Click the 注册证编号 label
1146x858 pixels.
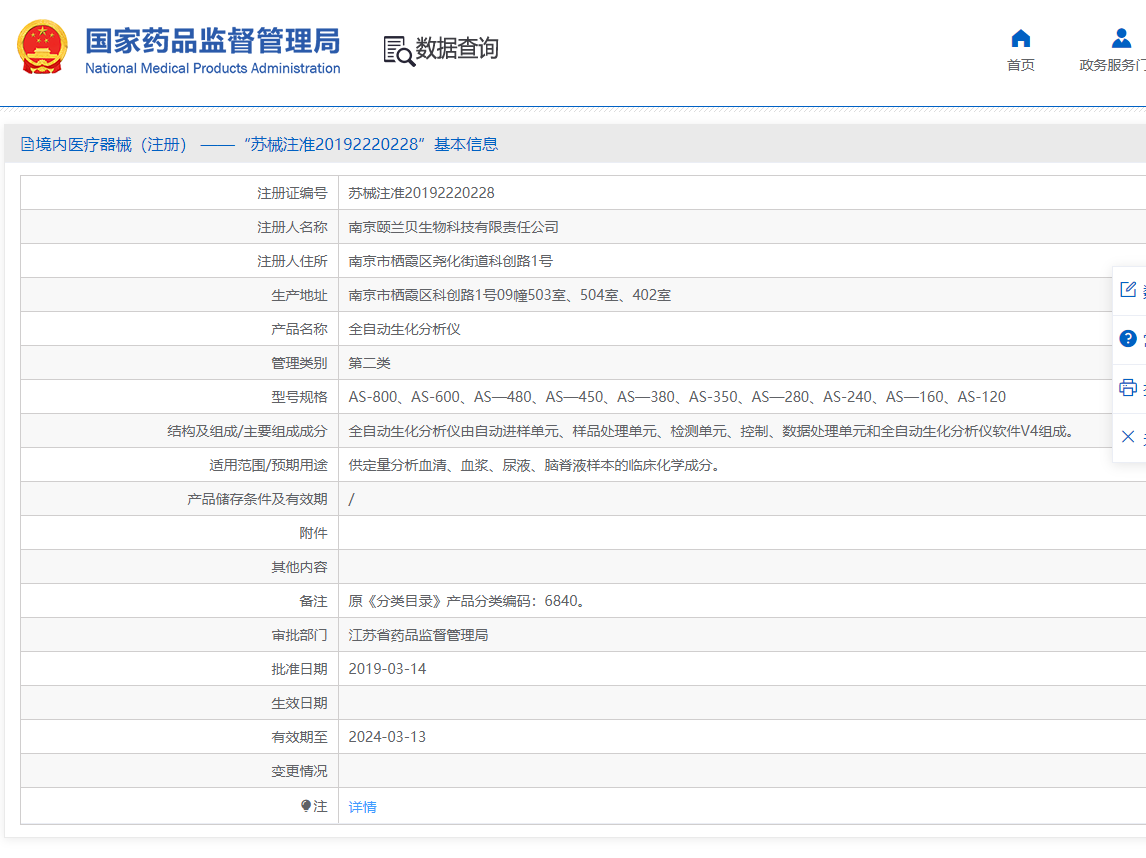[x=292, y=193]
